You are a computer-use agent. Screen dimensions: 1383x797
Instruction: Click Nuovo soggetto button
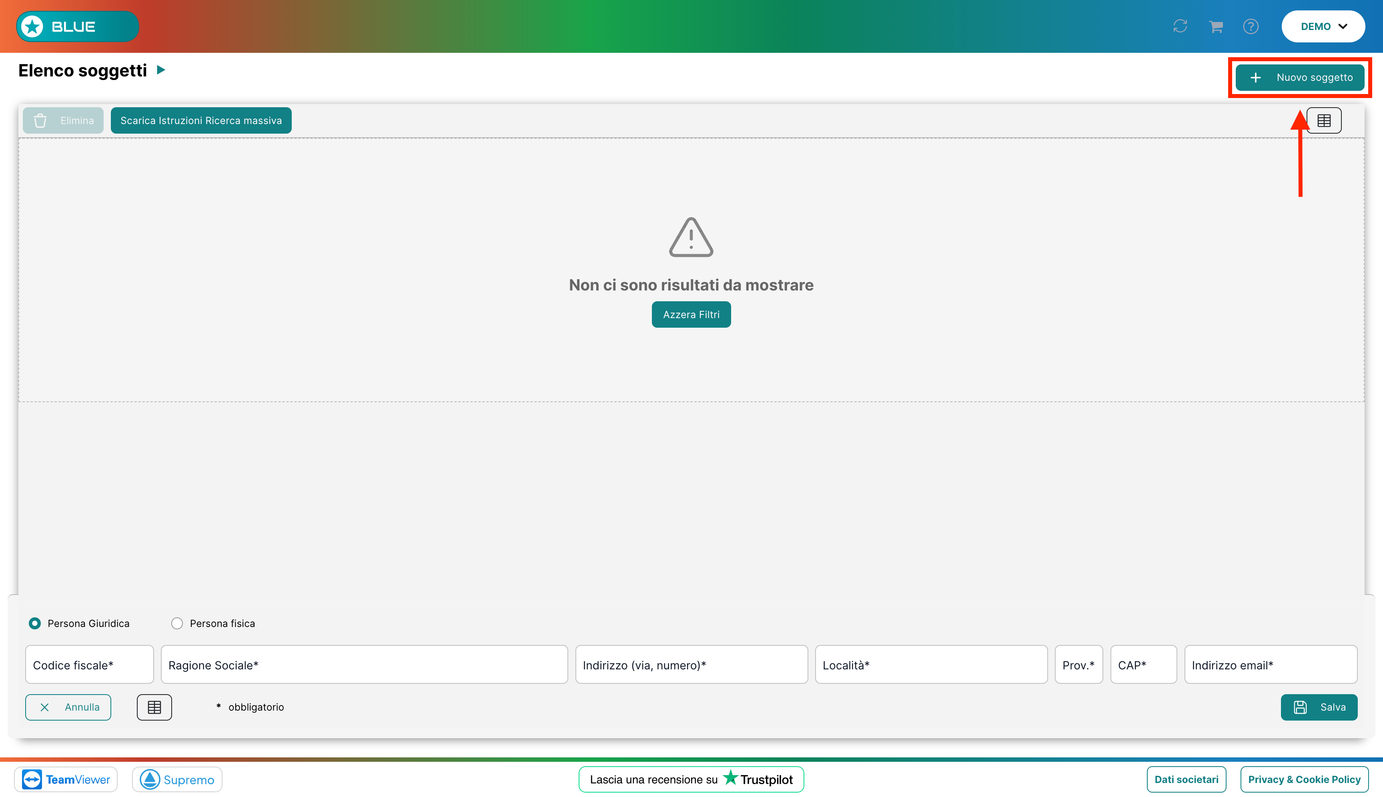(x=1300, y=77)
